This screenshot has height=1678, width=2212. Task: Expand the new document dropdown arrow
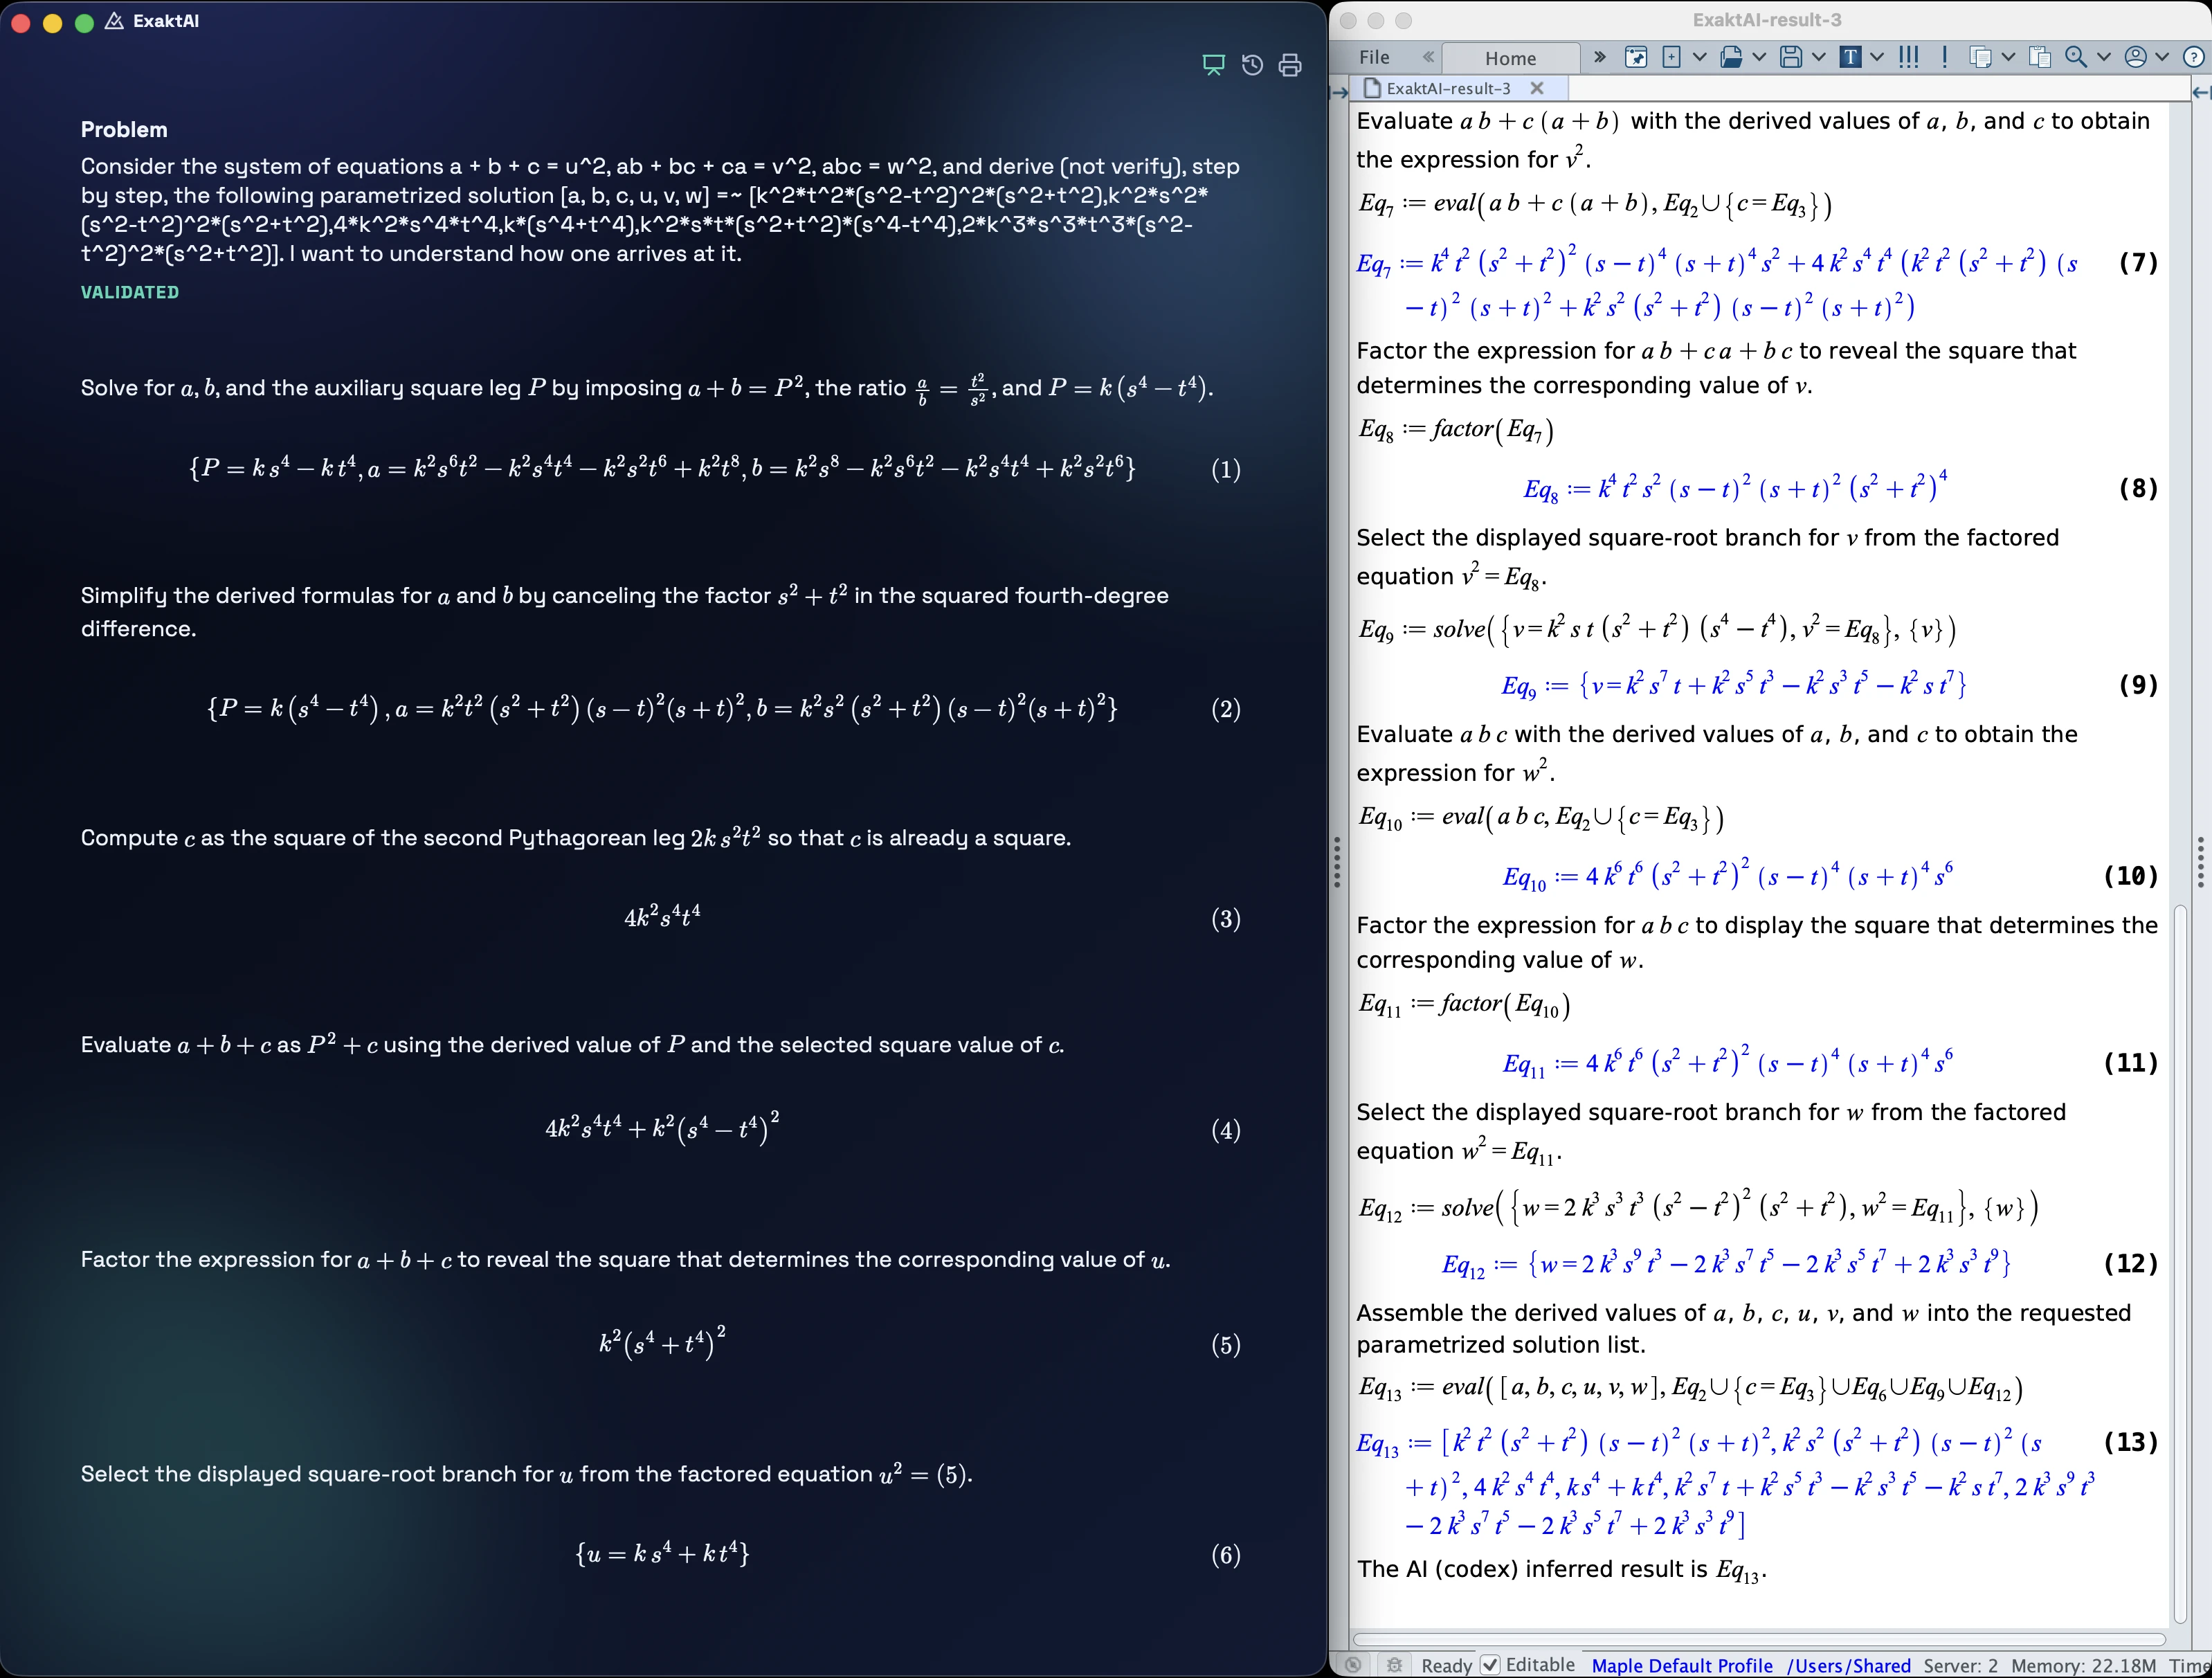coord(1699,57)
